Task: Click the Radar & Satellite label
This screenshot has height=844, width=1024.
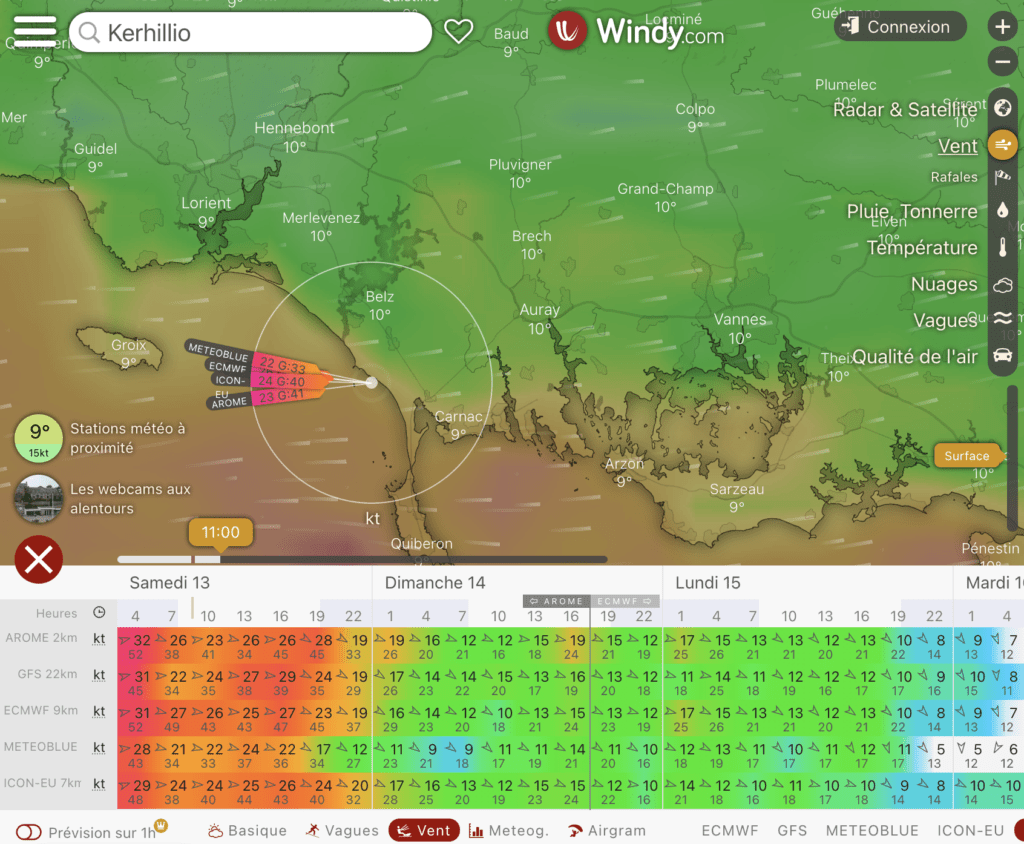Action: [905, 109]
